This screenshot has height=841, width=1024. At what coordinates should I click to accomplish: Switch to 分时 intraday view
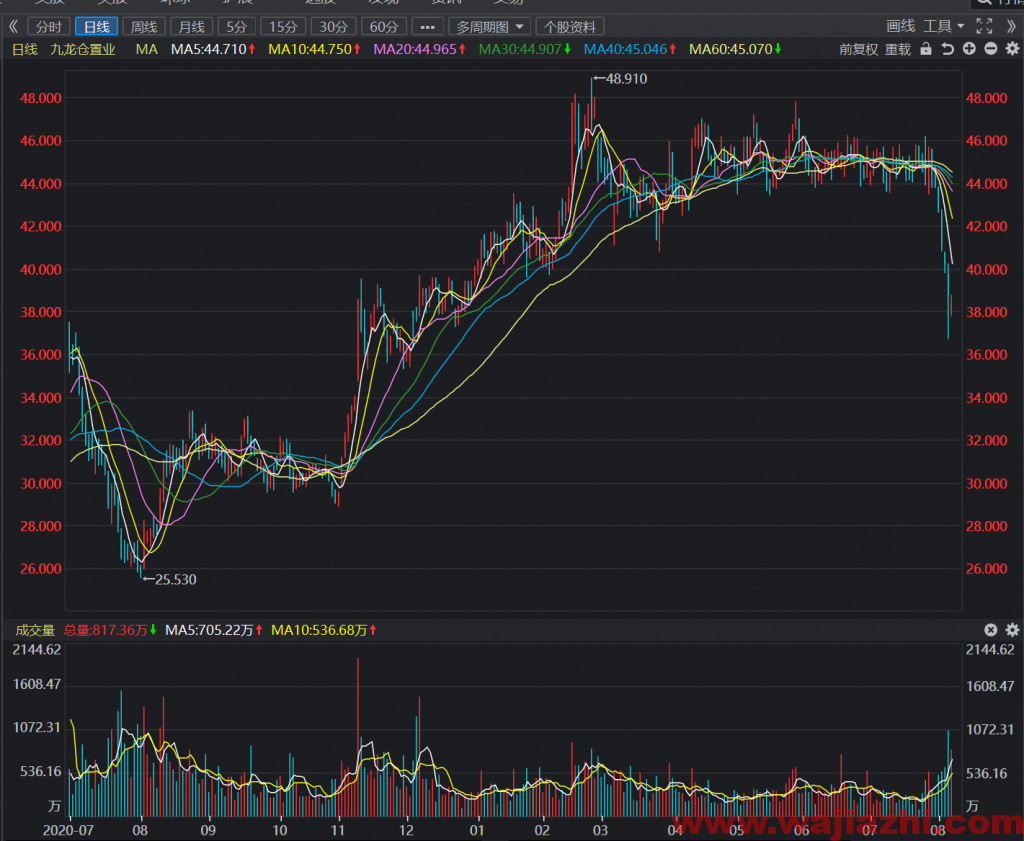tap(49, 27)
